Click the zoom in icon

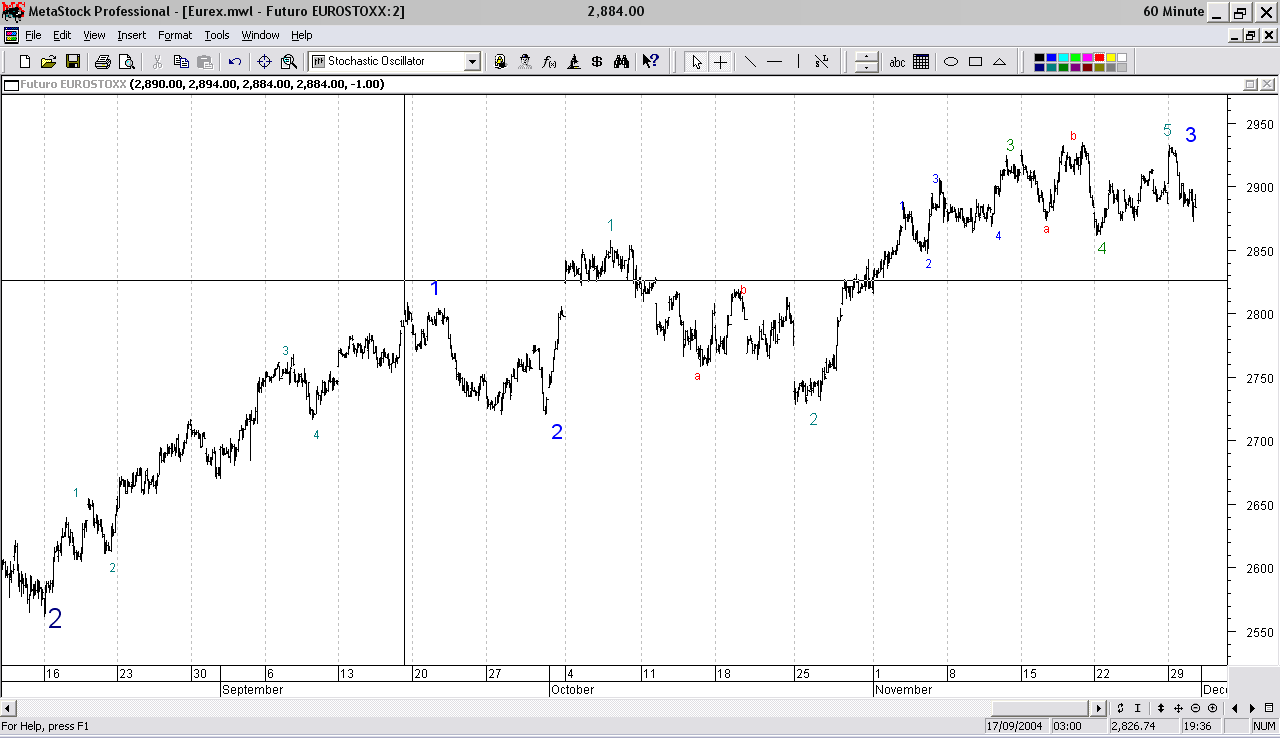(x=1212, y=708)
